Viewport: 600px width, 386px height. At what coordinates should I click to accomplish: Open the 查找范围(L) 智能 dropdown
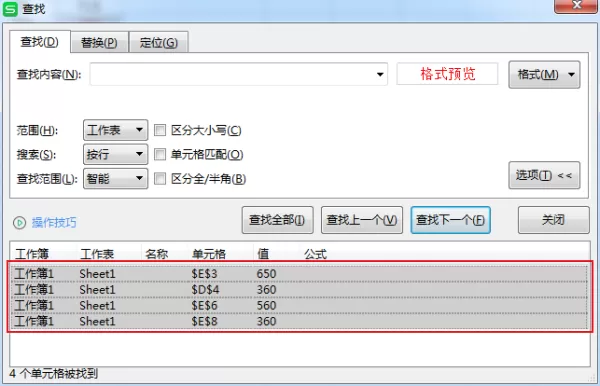tap(116, 179)
